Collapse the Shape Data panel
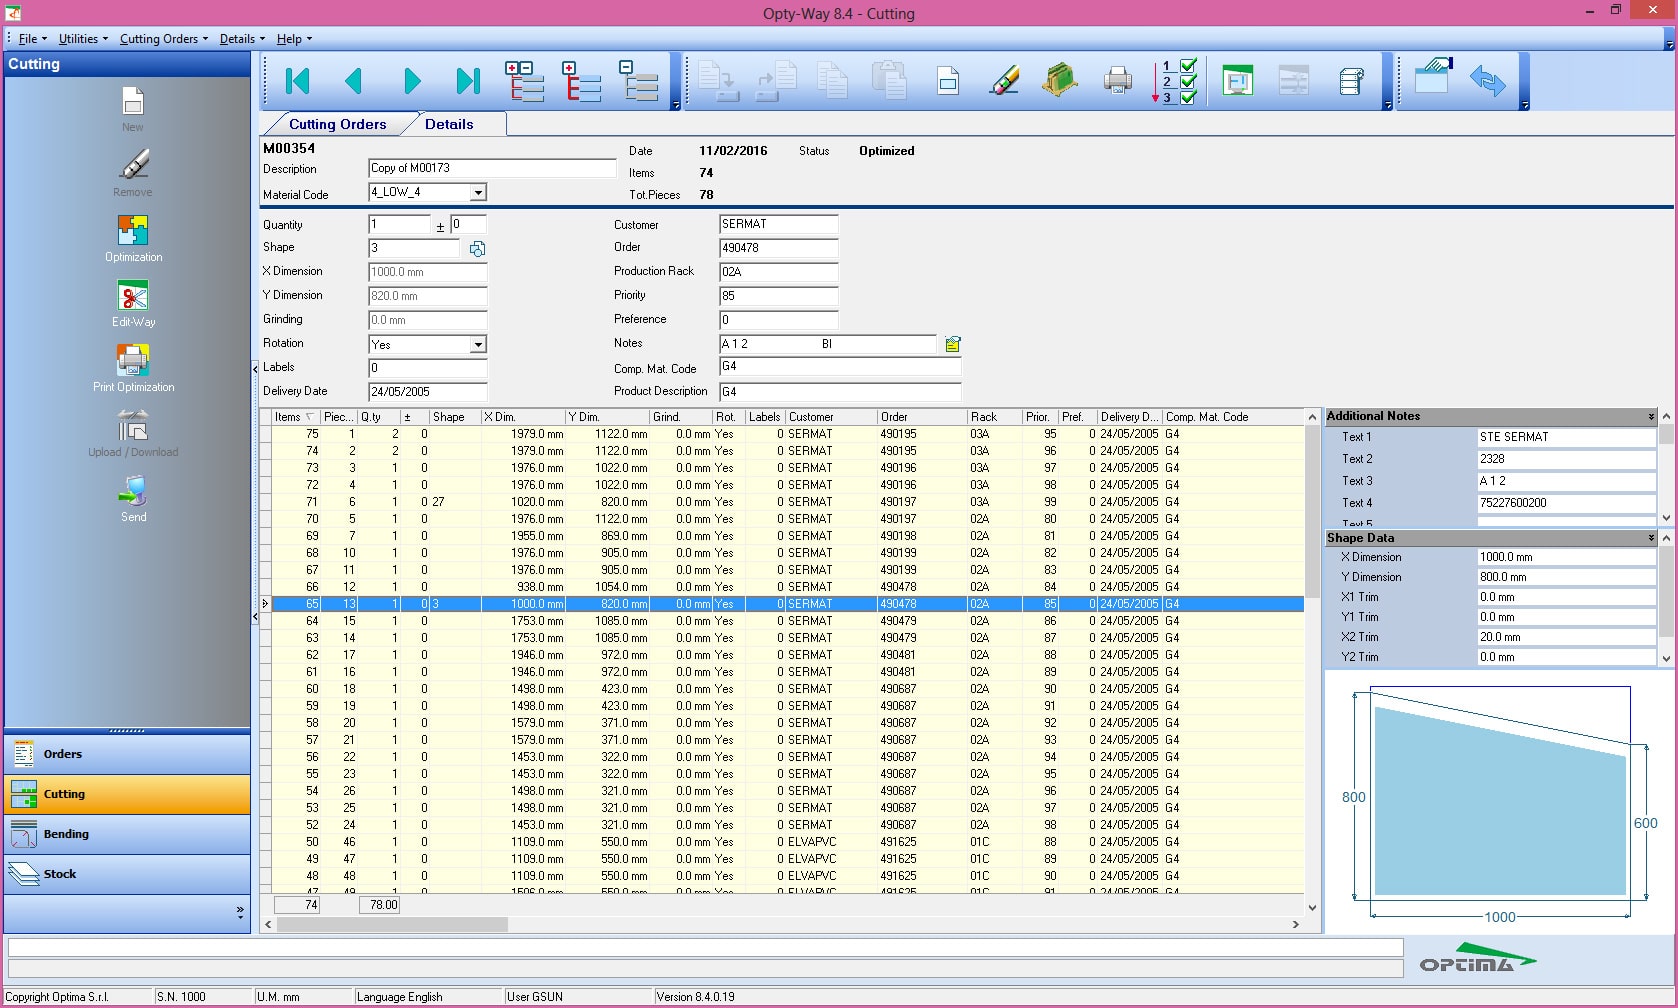 [1651, 538]
